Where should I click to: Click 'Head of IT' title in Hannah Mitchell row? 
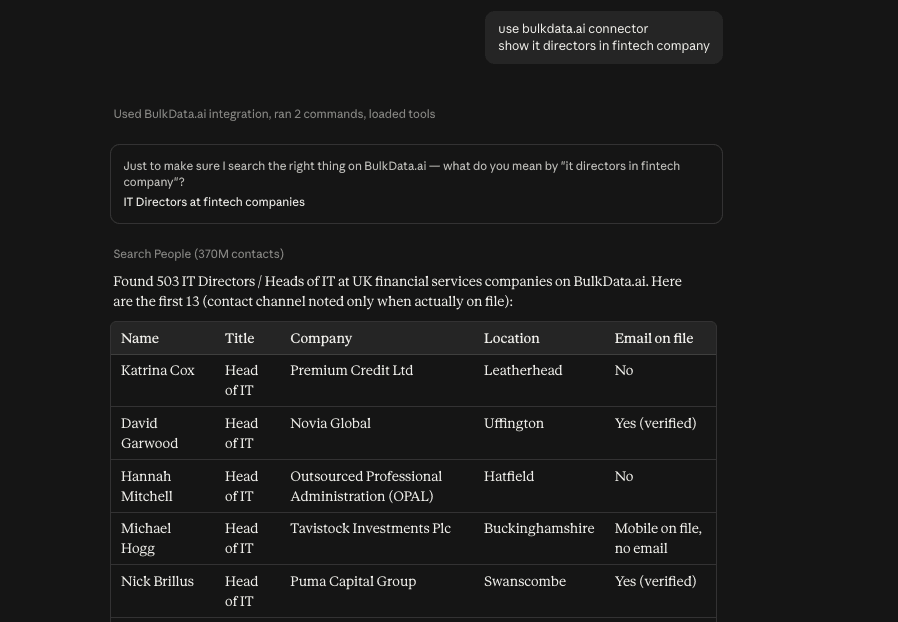[241, 486]
